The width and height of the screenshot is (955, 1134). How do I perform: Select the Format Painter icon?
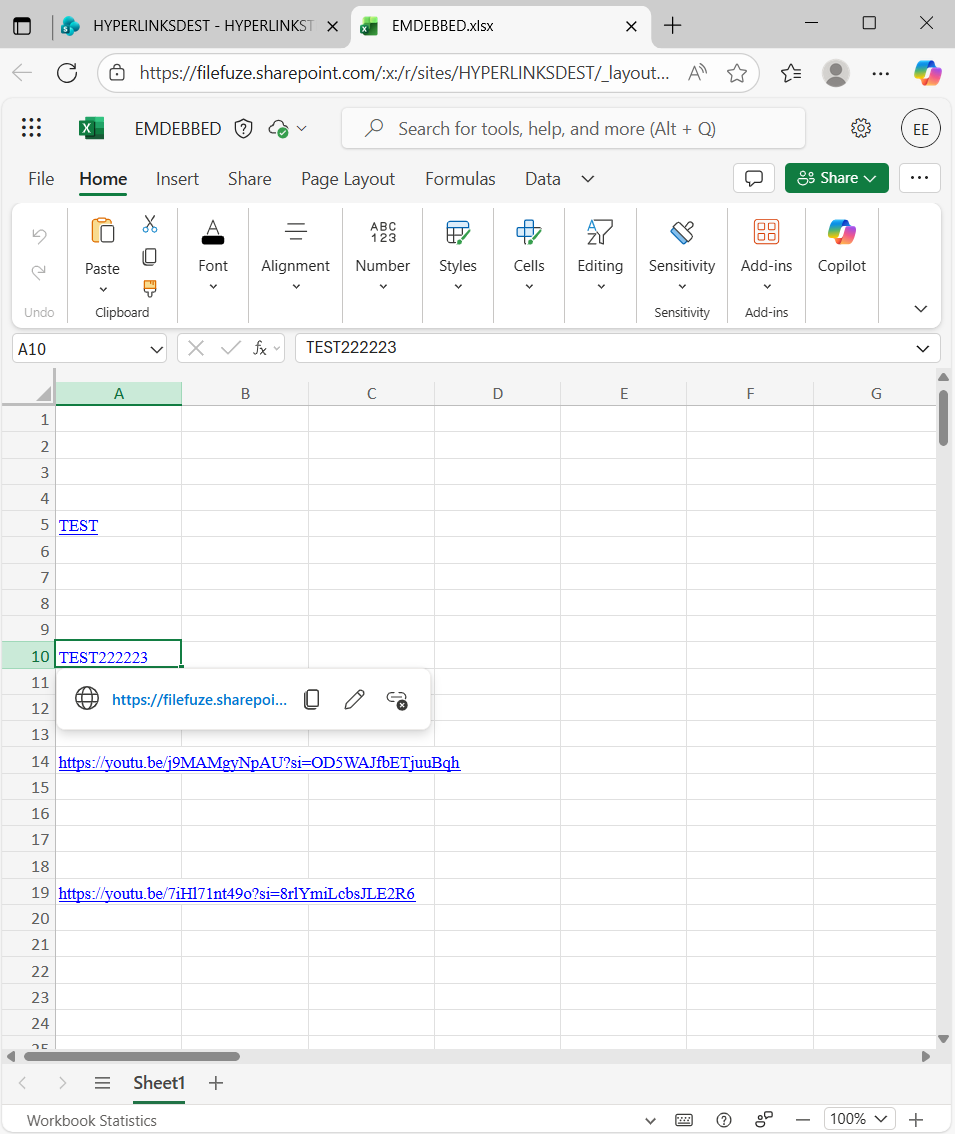[151, 289]
